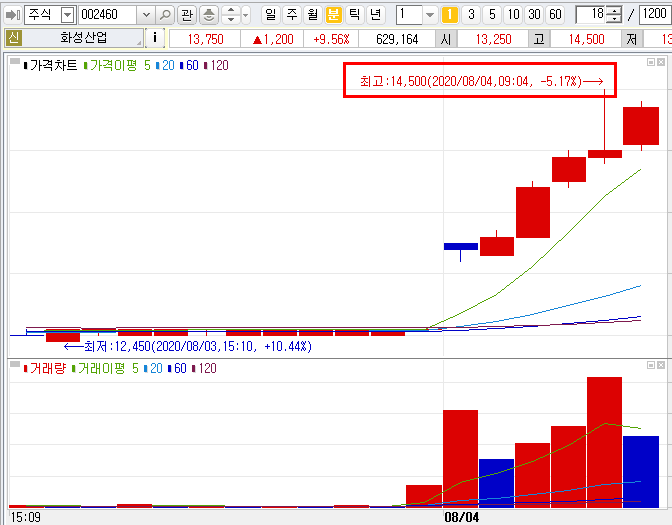Viewport: 672px width, 525px height.
Task: Click the 고 high price label
Action: pyautogui.click(x=539, y=39)
